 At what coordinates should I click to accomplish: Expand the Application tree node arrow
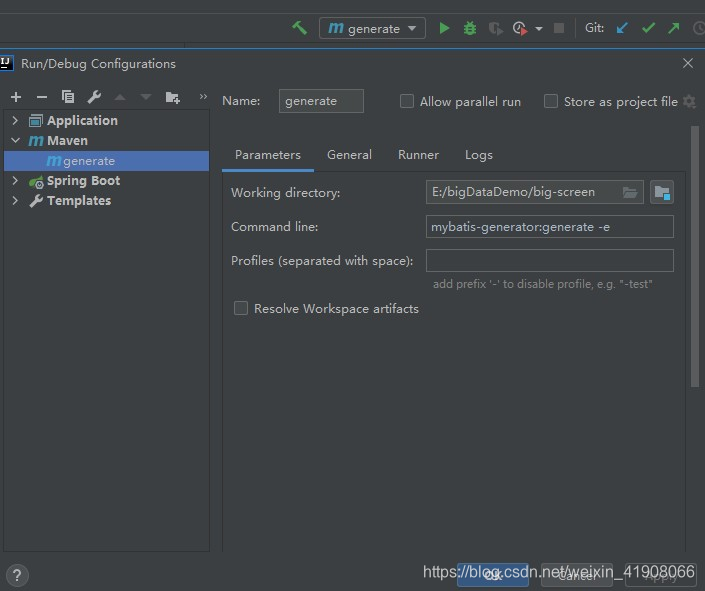(15, 120)
